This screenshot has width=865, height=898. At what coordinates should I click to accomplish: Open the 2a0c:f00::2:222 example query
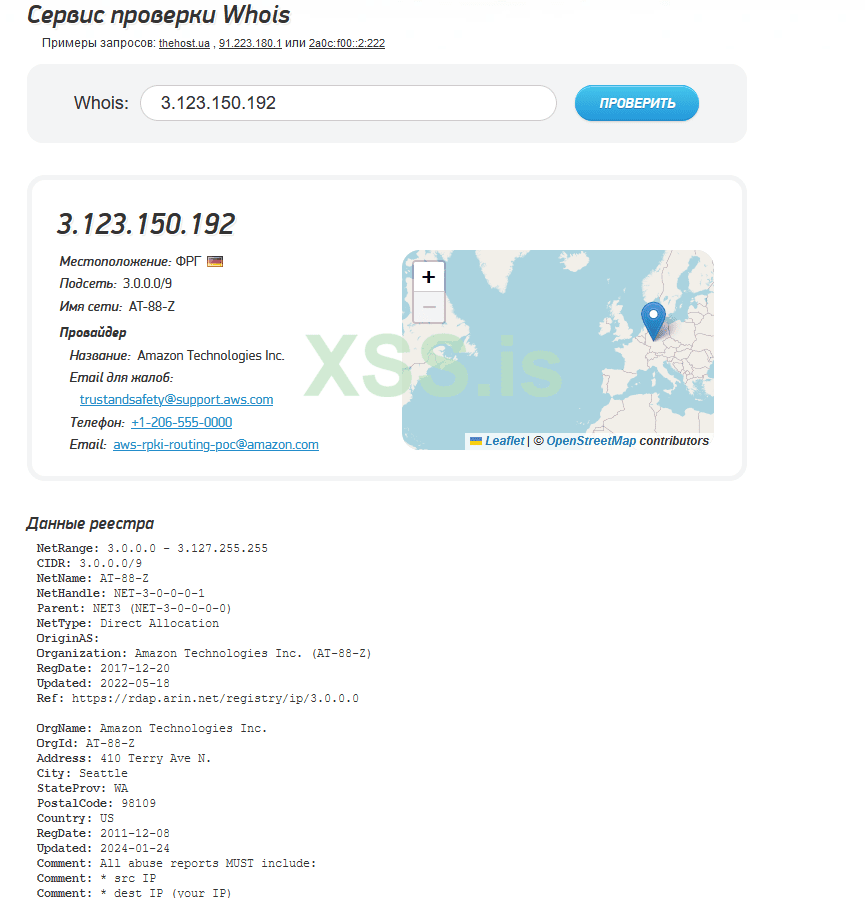[x=347, y=44]
